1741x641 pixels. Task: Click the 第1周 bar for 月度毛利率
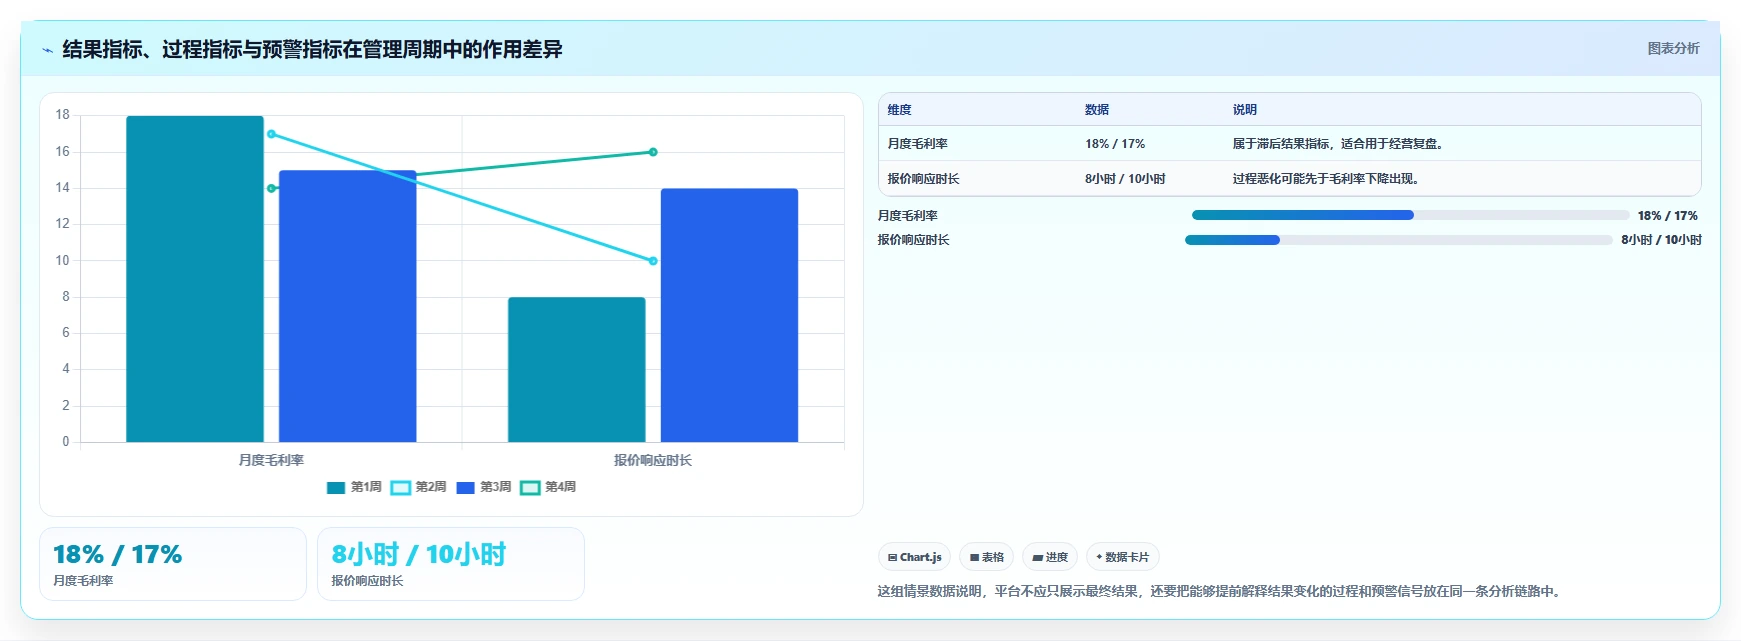(x=195, y=279)
